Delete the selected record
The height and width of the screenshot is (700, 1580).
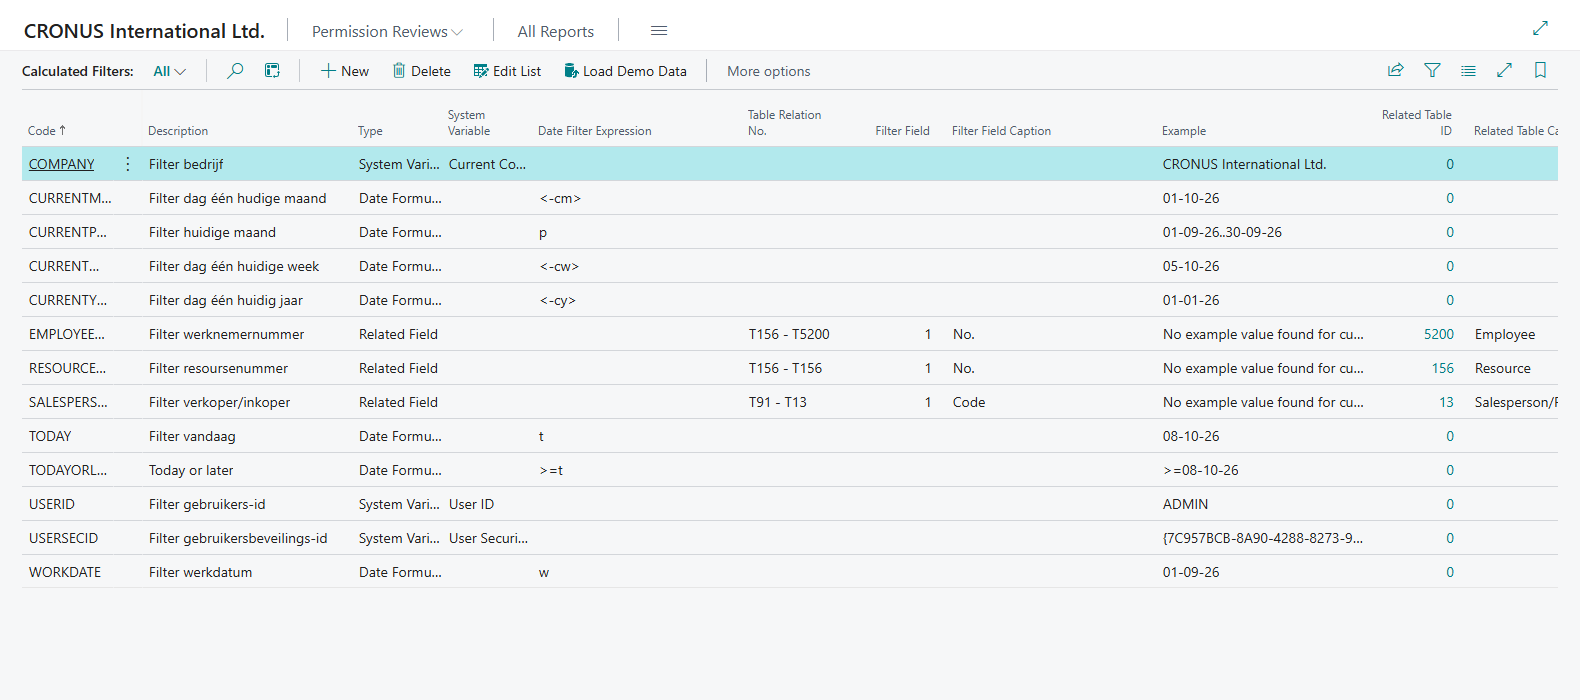[422, 71]
